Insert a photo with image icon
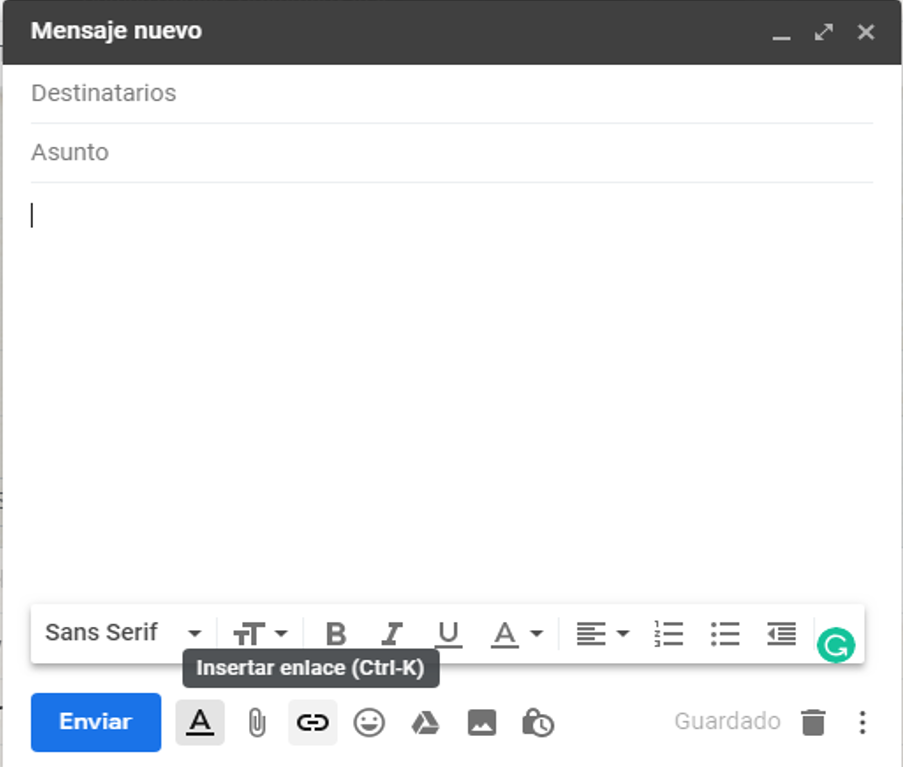This screenshot has height=767, width=903. (482, 722)
